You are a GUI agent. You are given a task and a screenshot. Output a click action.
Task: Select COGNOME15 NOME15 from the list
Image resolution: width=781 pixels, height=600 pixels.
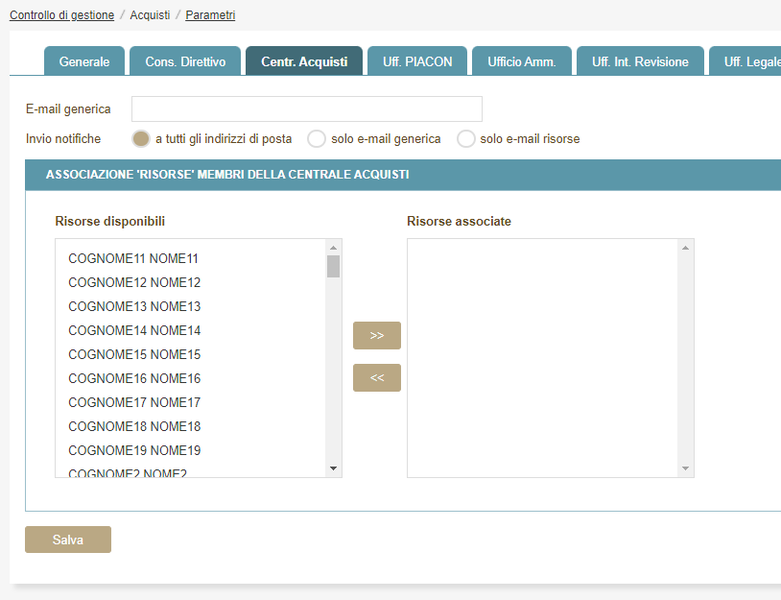[x=134, y=355]
